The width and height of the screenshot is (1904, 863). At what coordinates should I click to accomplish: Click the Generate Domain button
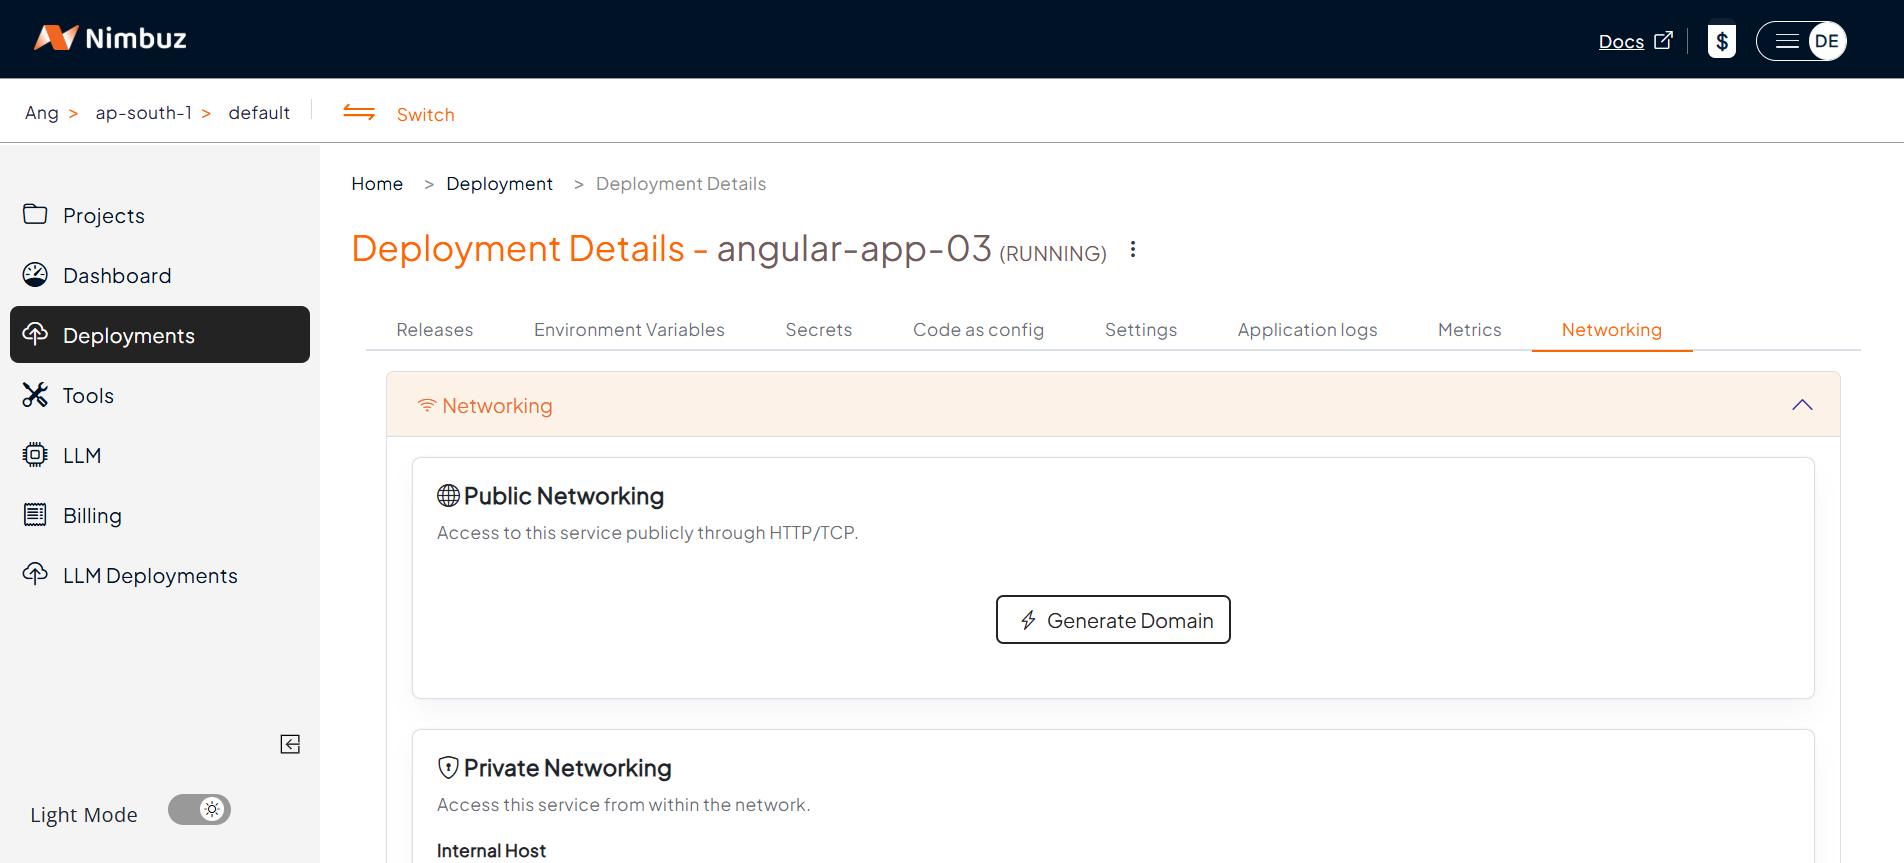(1113, 620)
